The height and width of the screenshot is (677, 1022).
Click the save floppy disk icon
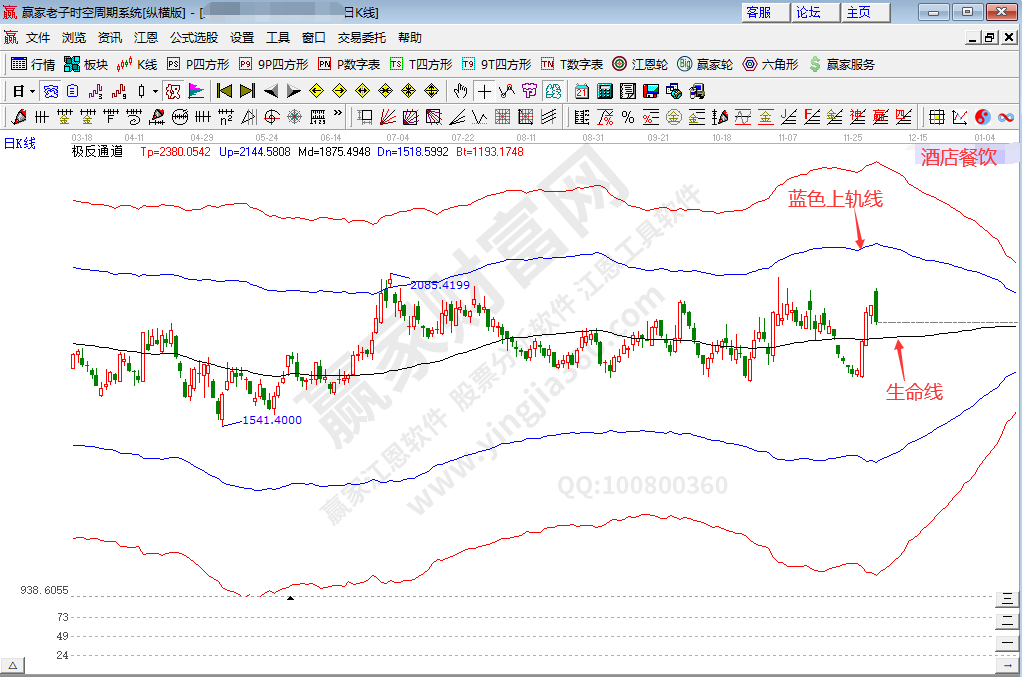pos(651,91)
